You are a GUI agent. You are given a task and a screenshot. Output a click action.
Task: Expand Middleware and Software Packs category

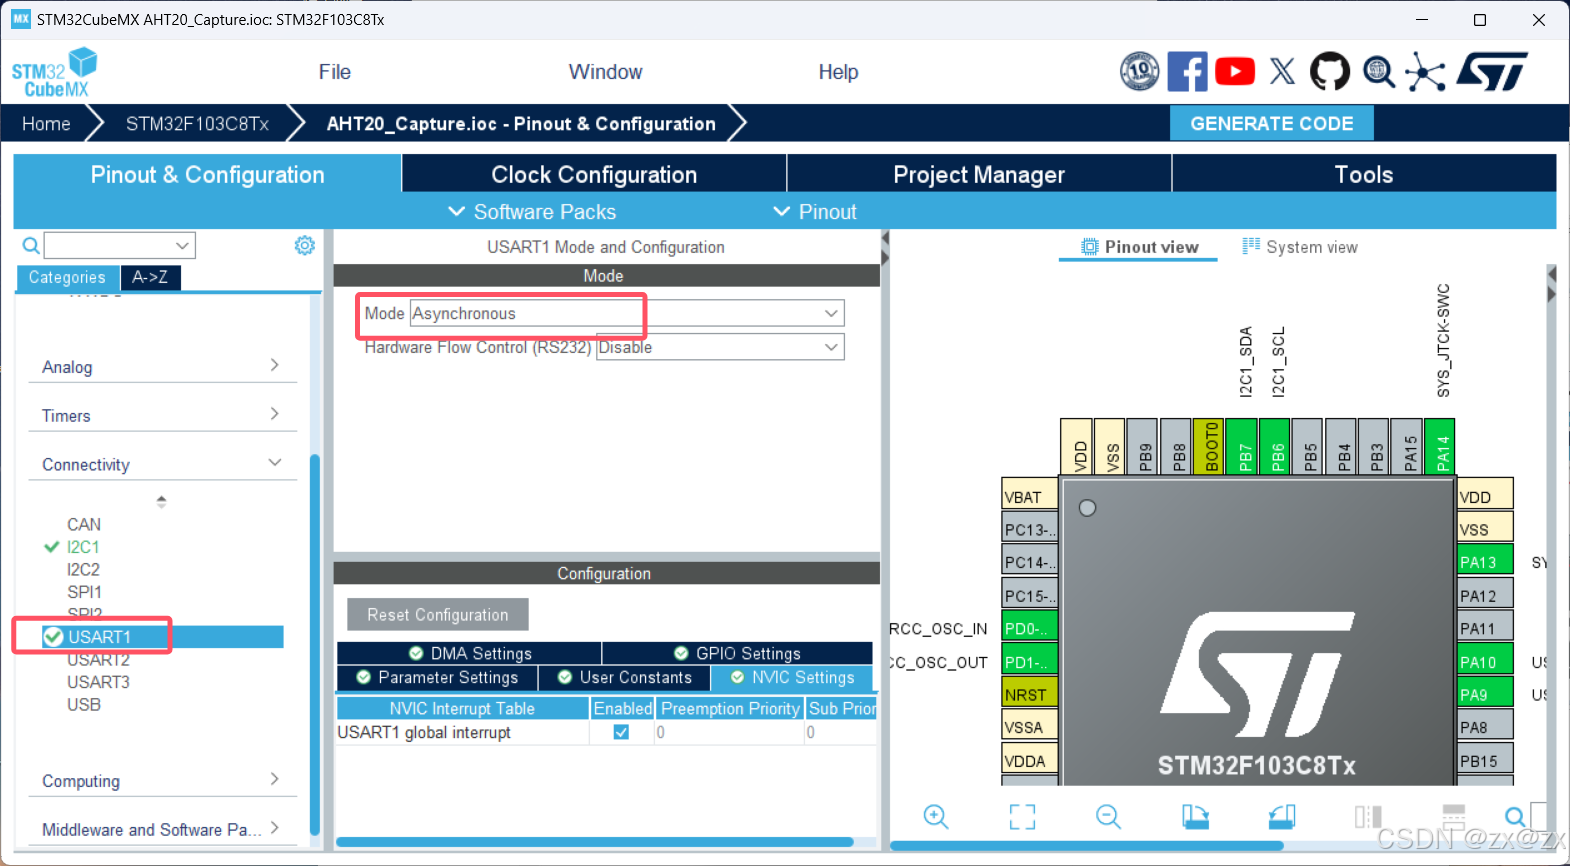point(160,830)
